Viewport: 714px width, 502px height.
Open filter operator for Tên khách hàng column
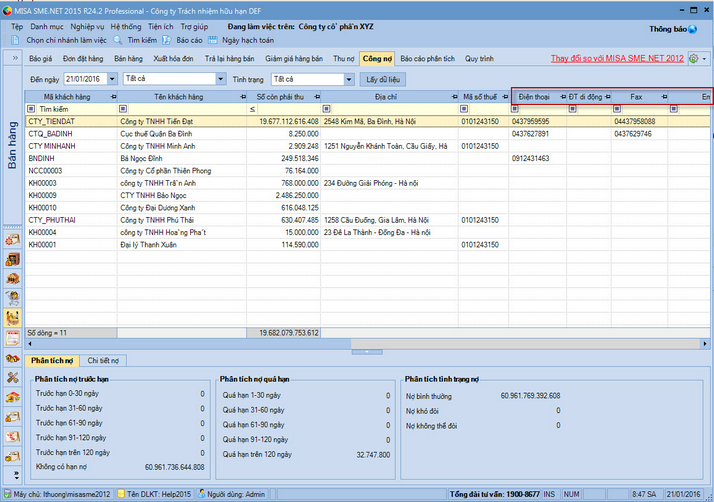pos(123,109)
